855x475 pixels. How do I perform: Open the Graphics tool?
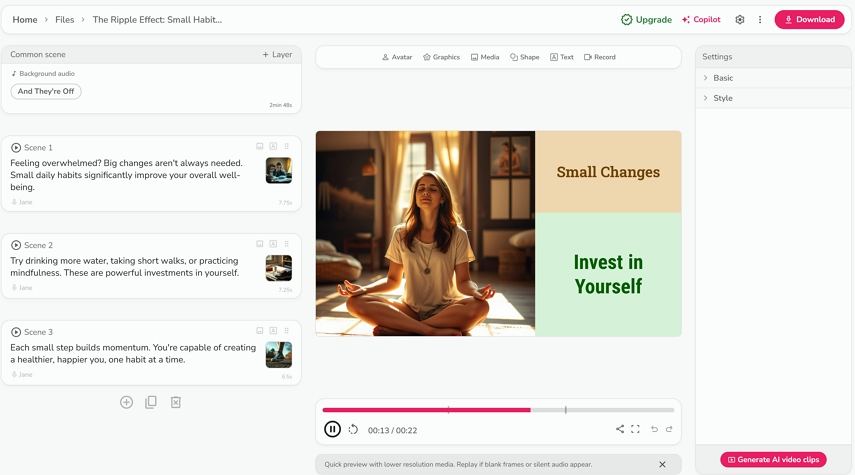441,57
